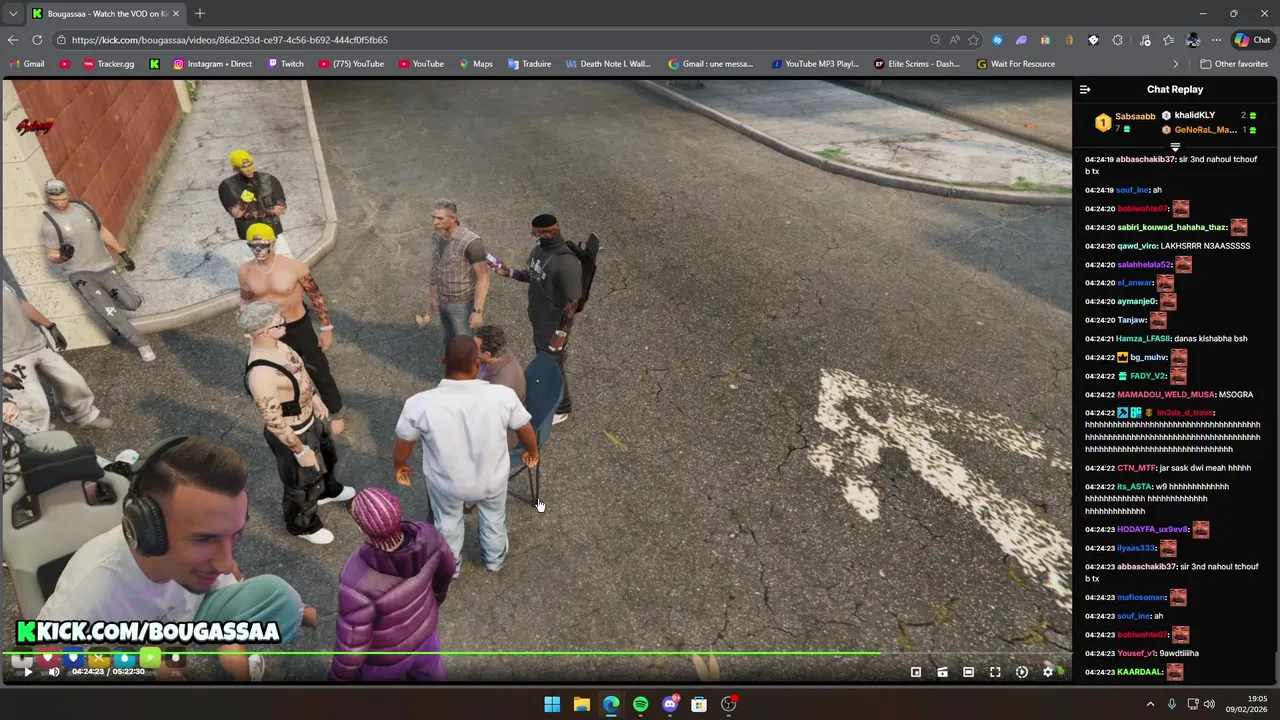Collapse the Chat Replay panel
1280x720 pixels.
coord(1085,90)
